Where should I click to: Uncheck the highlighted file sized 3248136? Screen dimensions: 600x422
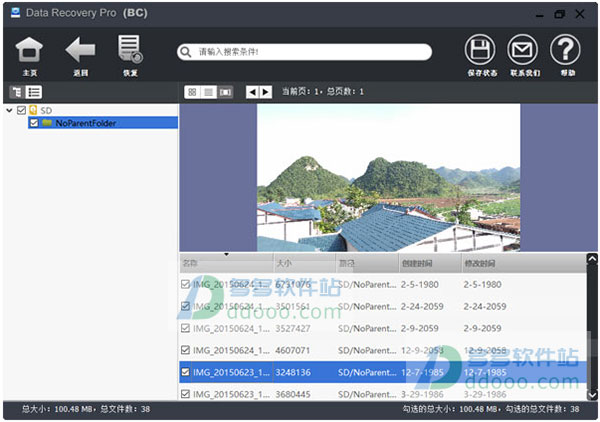point(185,372)
